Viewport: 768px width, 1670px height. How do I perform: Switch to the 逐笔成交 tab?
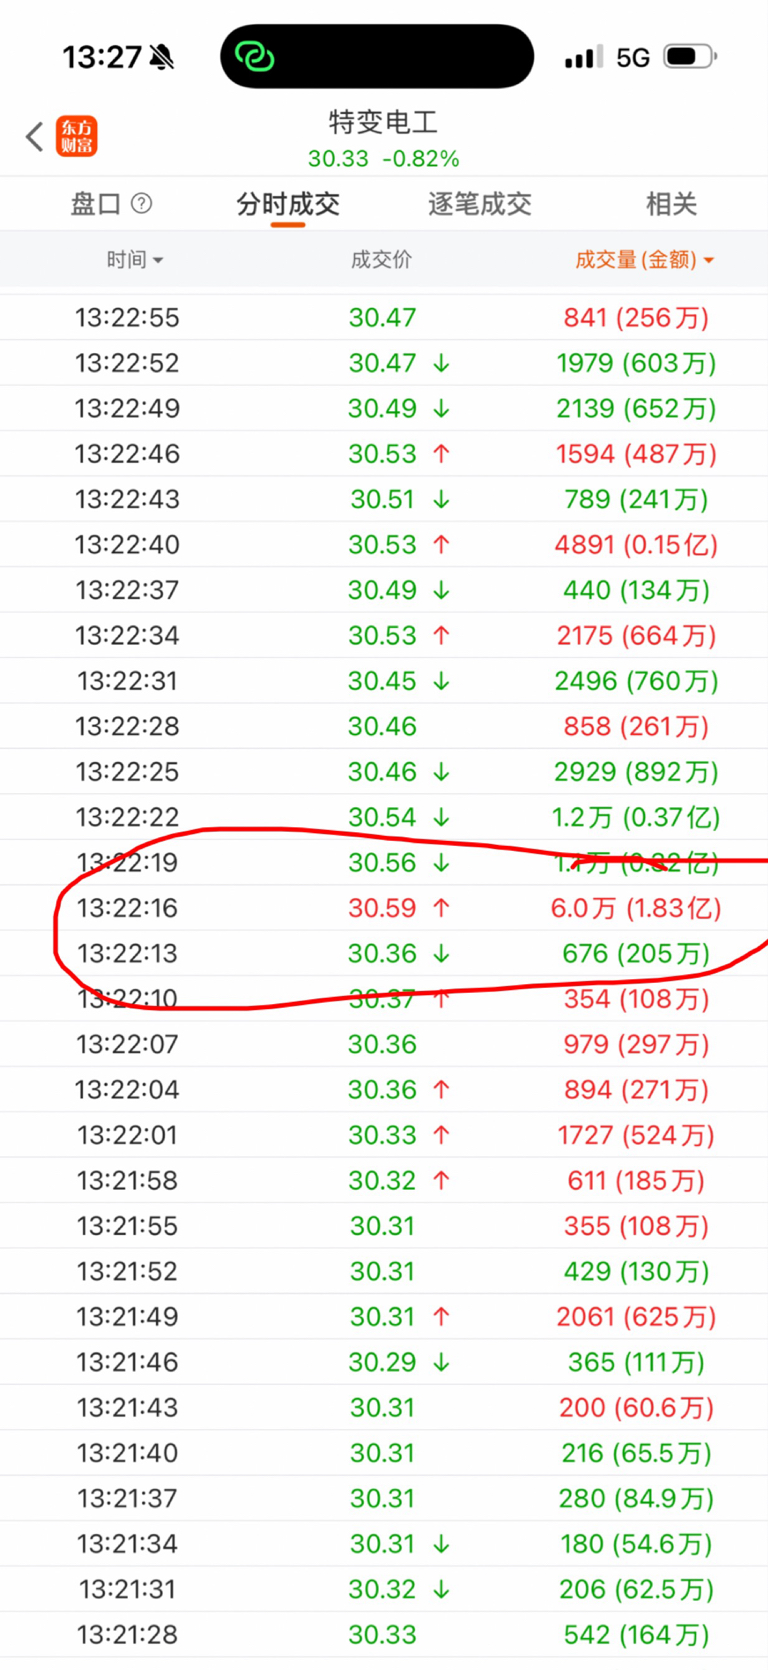pyautogui.click(x=479, y=204)
